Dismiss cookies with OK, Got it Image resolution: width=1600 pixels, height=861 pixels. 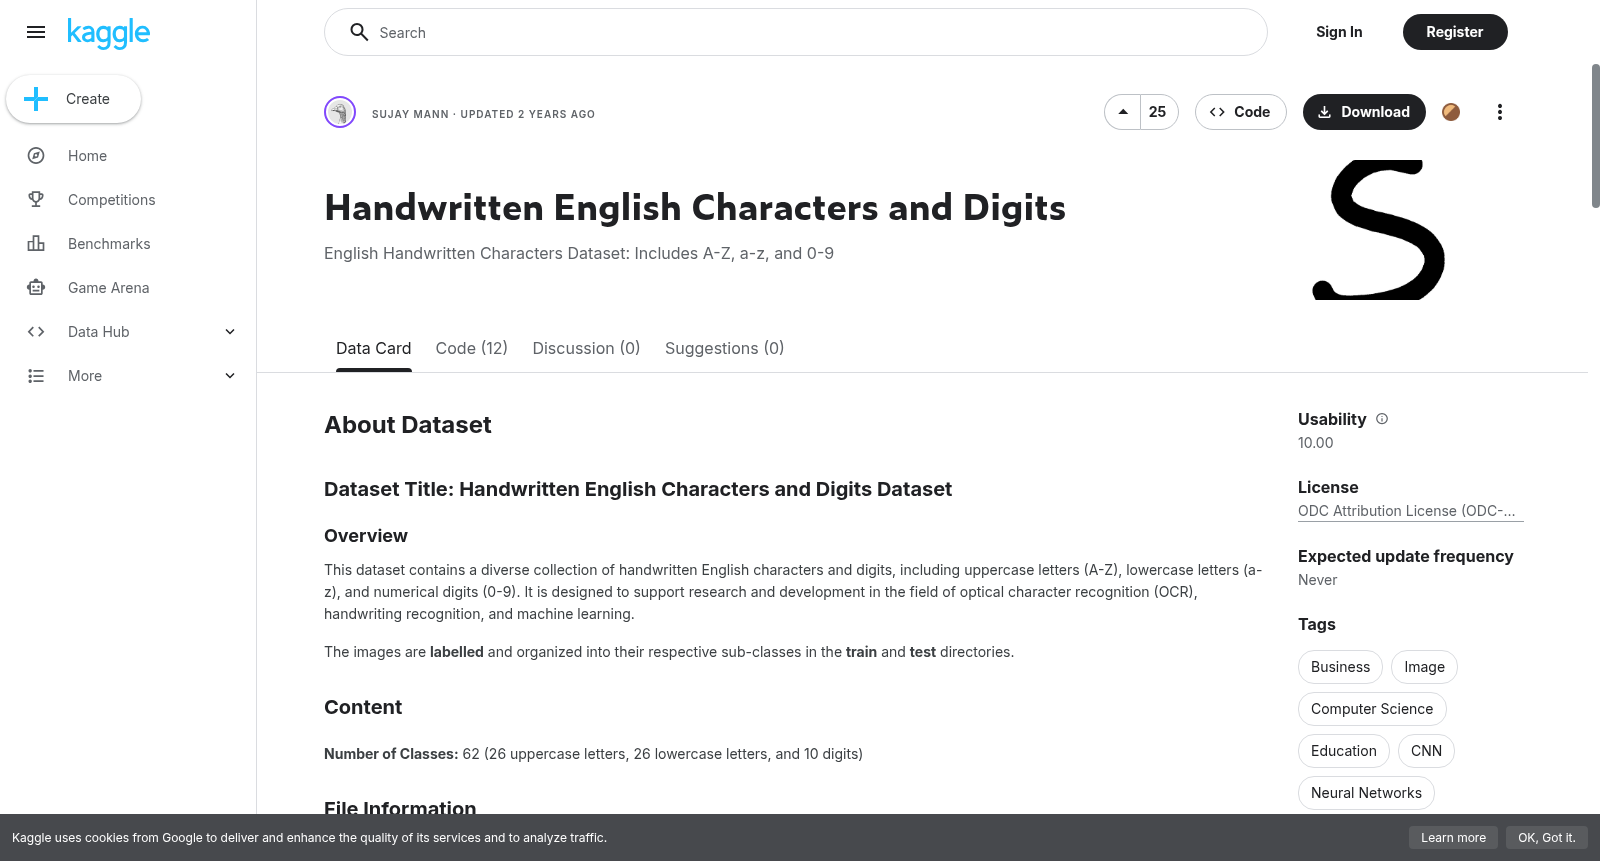point(1546,838)
